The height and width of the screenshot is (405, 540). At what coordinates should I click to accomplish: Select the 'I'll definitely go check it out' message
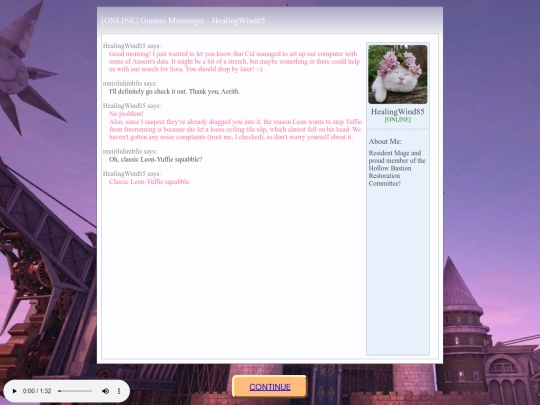pos(174,92)
